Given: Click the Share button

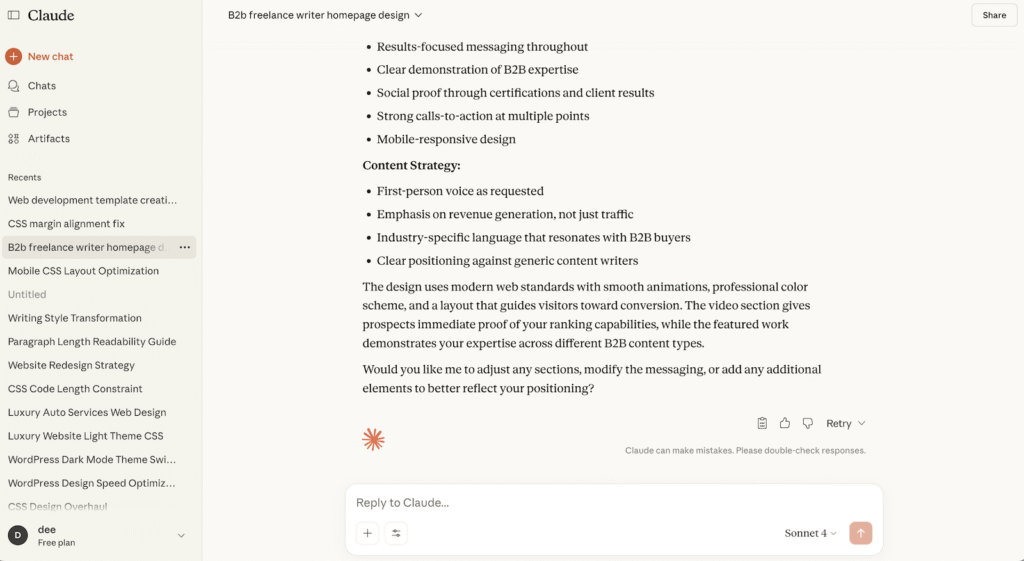Looking at the screenshot, I should pyautogui.click(x=994, y=15).
